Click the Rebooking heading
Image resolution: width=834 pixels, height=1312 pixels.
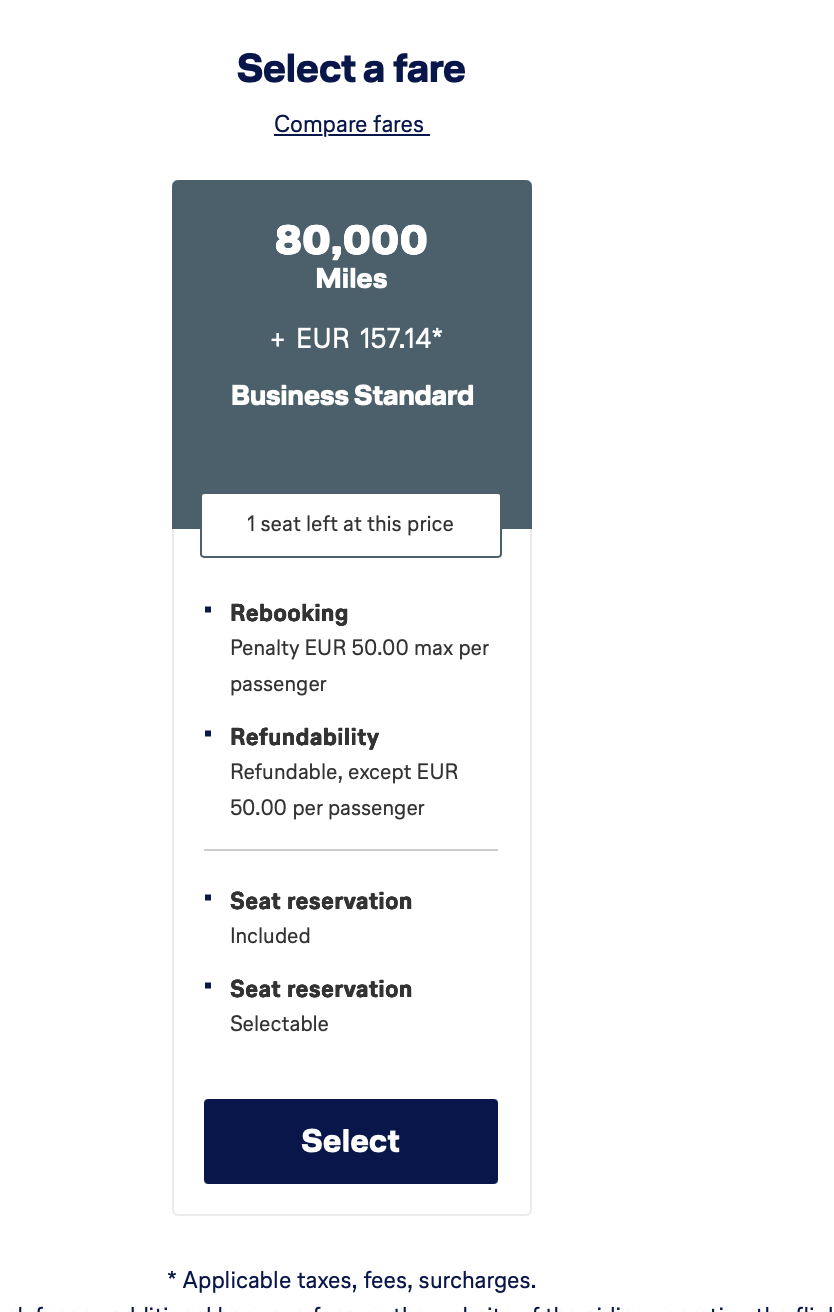[289, 613]
